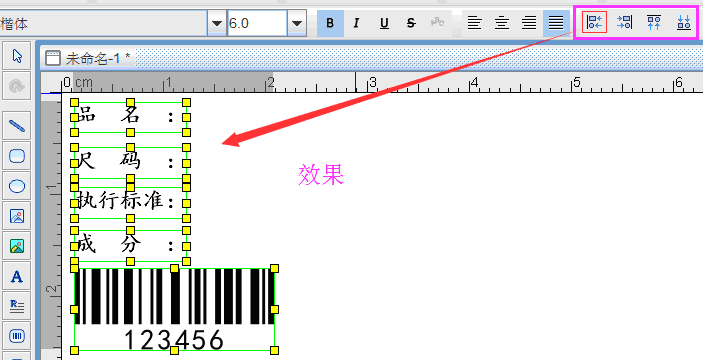Select the barcode drawing tool
Screen dimensions: 703x360
pyautogui.click(x=17, y=336)
